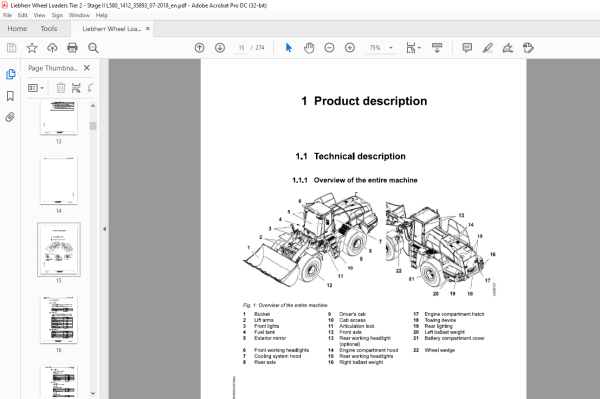
Task: Zoom in with the plus icon
Action: 350,48
